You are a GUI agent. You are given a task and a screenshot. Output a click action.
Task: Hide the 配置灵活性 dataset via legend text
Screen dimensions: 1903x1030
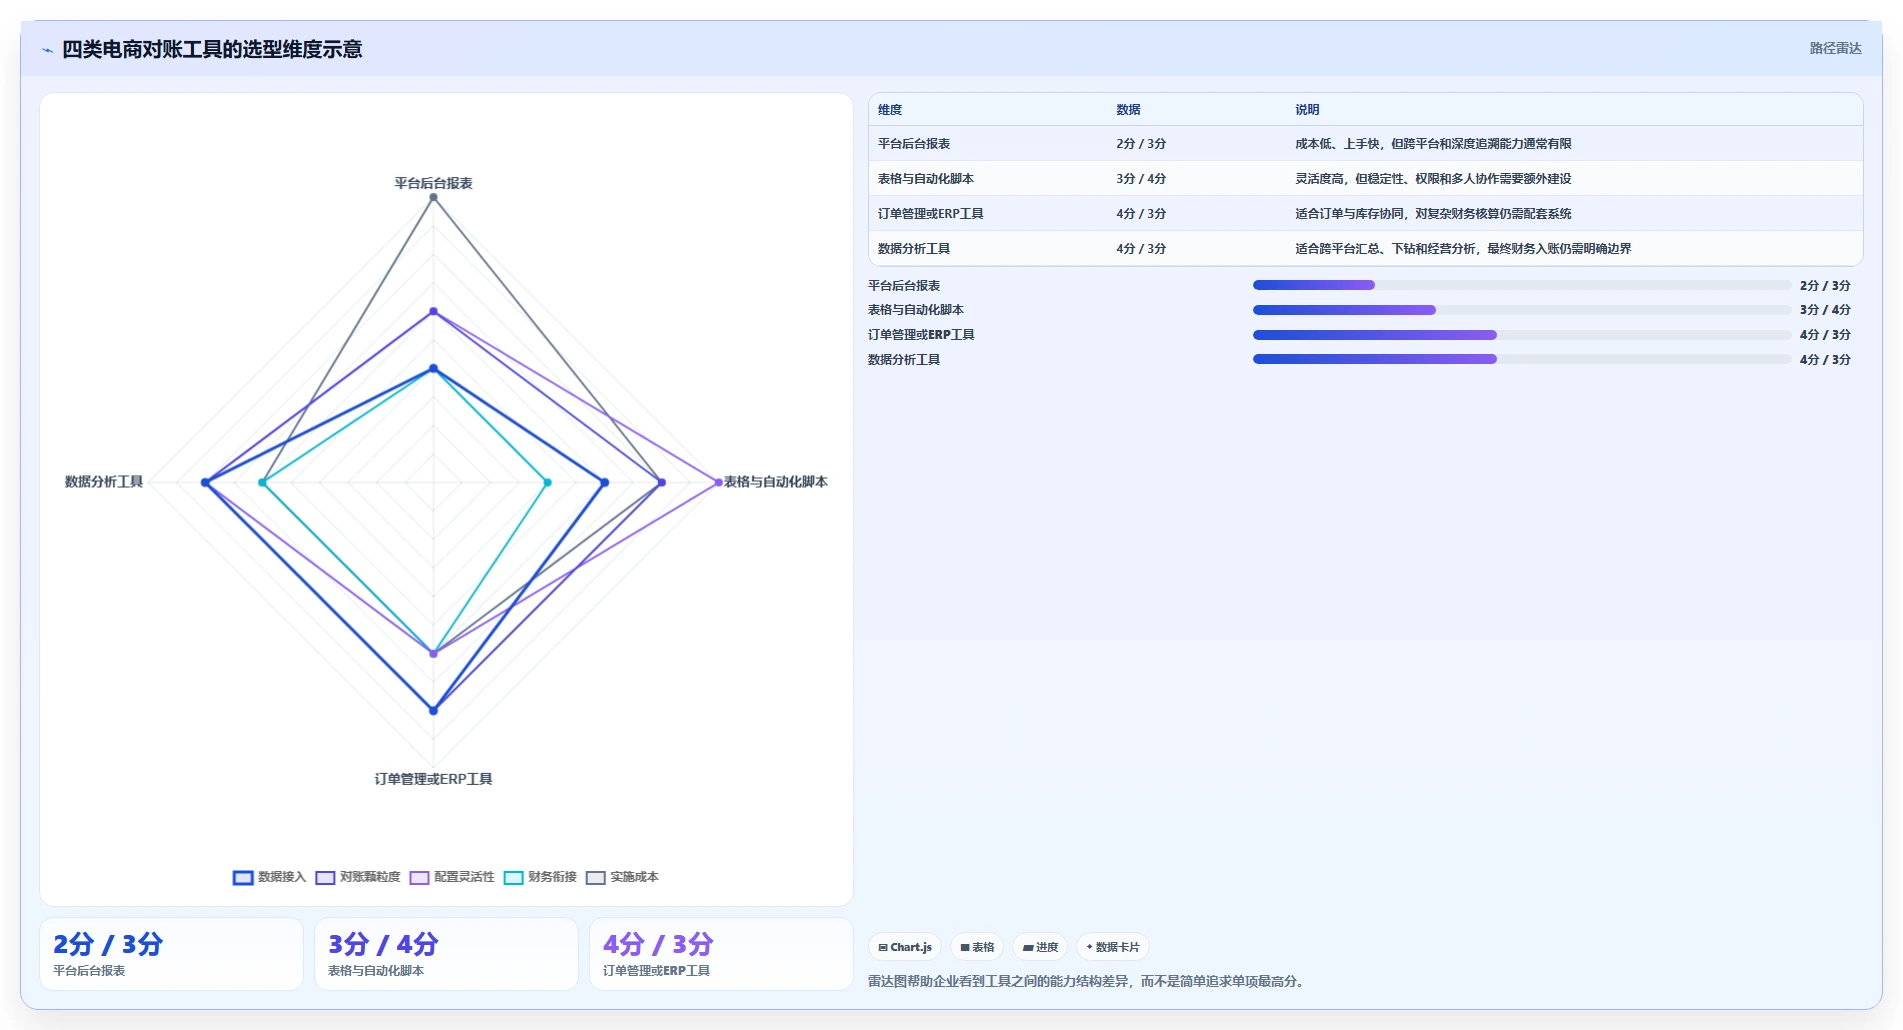tap(464, 877)
